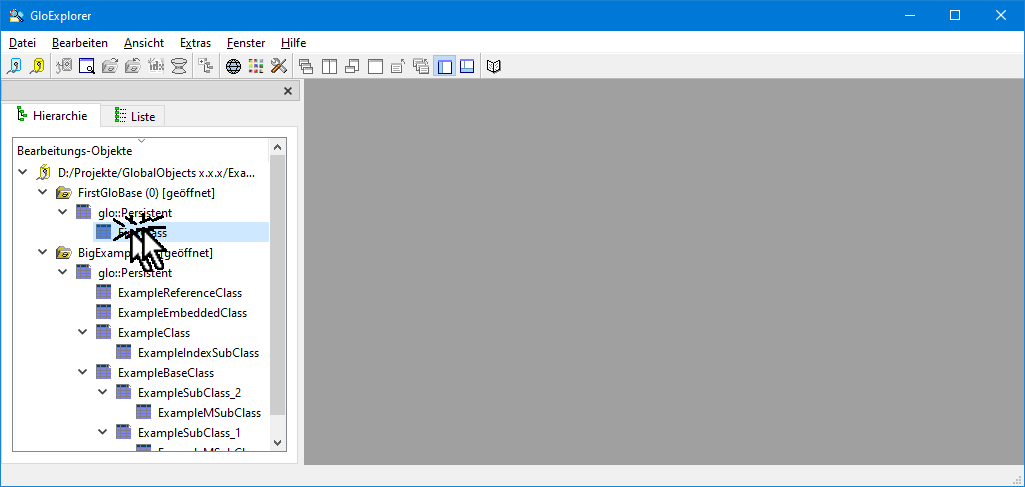Click the globe toolbar icon
The height and width of the screenshot is (487, 1025).
pos(233,66)
